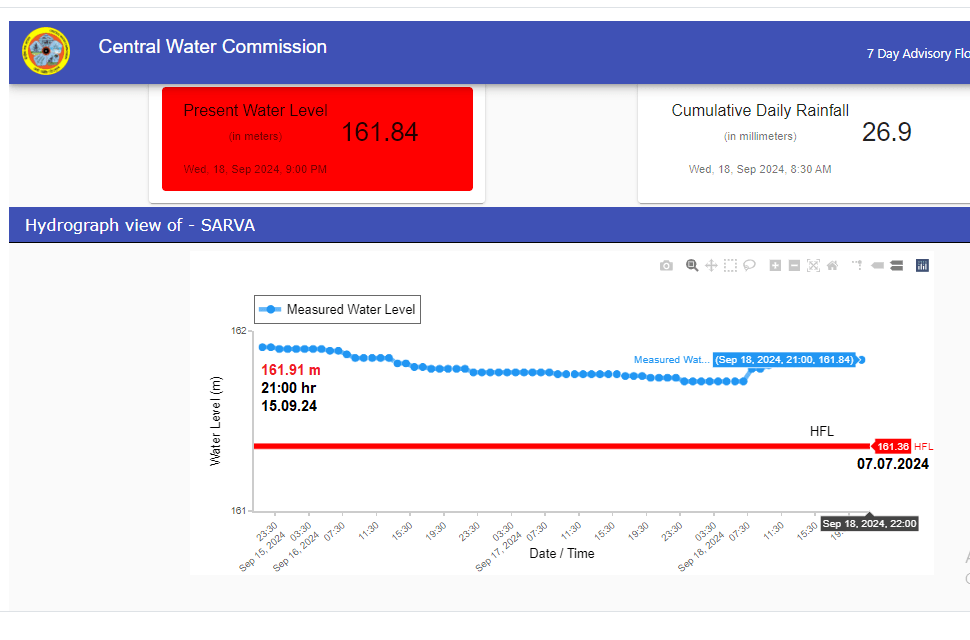Click the red Present Water Level card
Viewport: 970px width, 640px height.
tap(317, 138)
